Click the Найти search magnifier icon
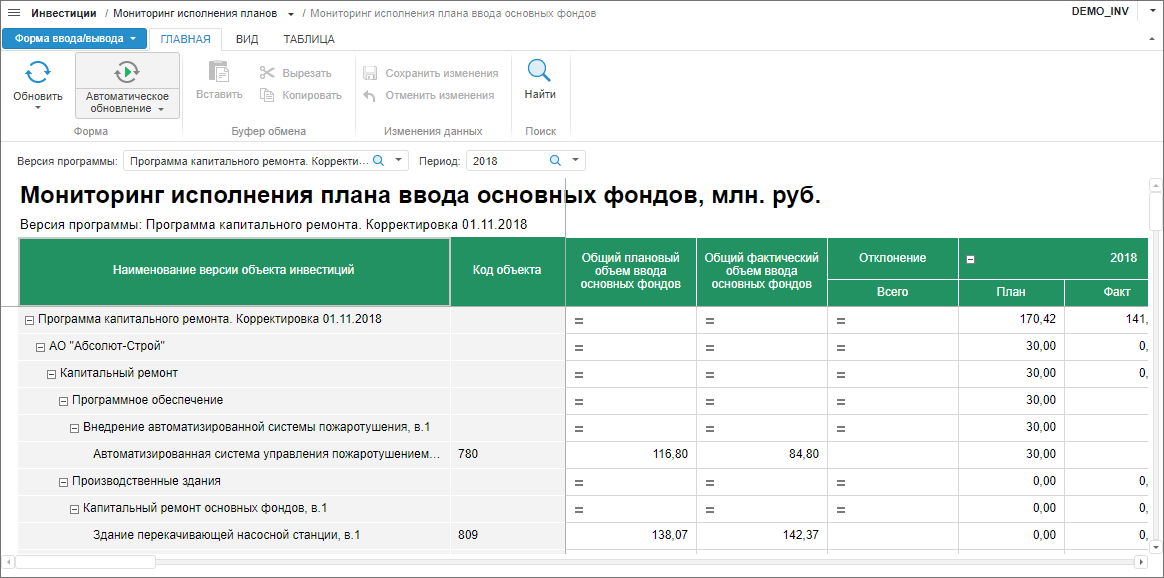The image size is (1164, 578). 539,72
